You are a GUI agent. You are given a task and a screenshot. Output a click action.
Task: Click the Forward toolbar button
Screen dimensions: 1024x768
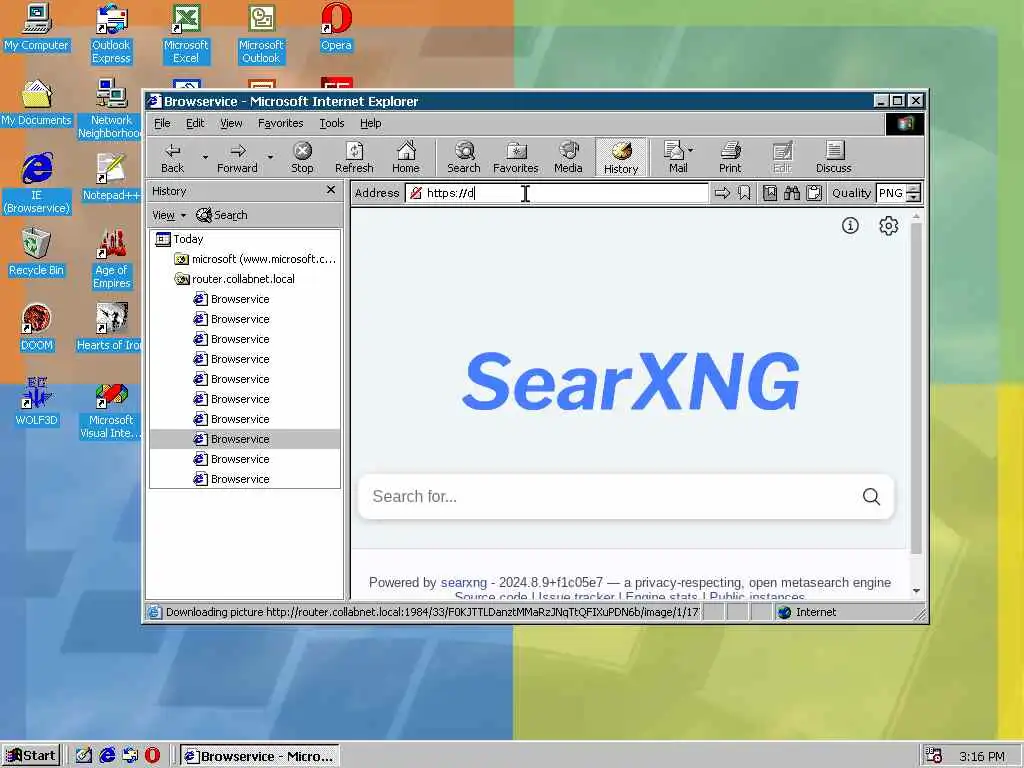[237, 157]
